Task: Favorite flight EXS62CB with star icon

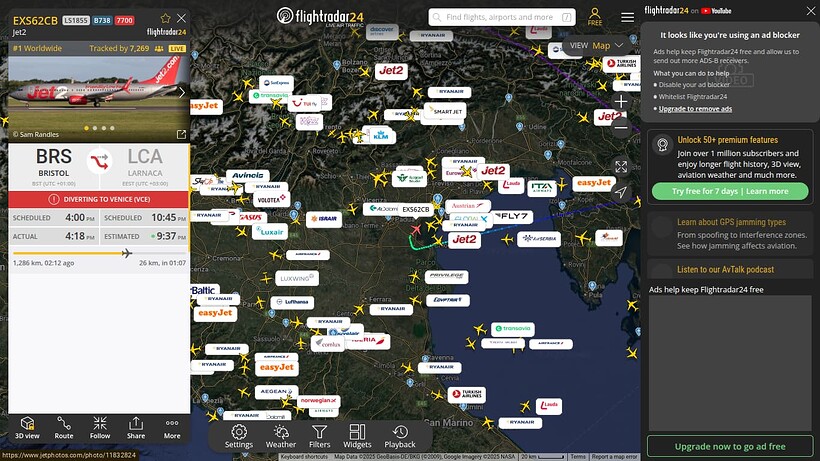Action: coord(165,18)
